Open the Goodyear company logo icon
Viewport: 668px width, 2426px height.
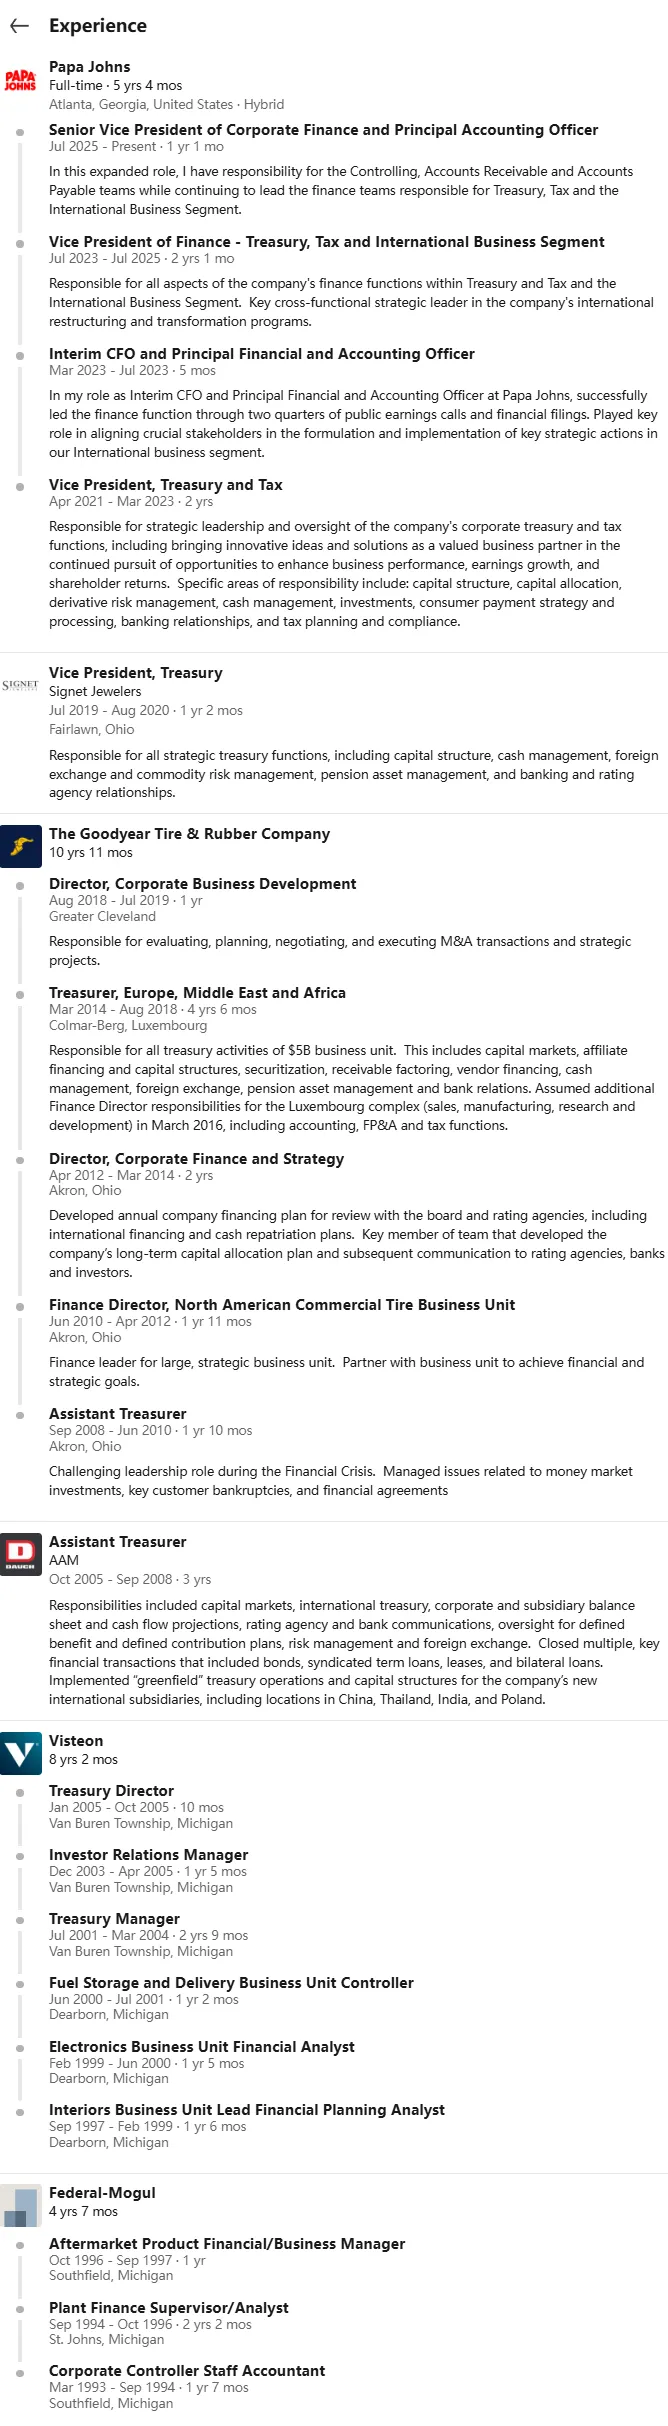click(21, 846)
